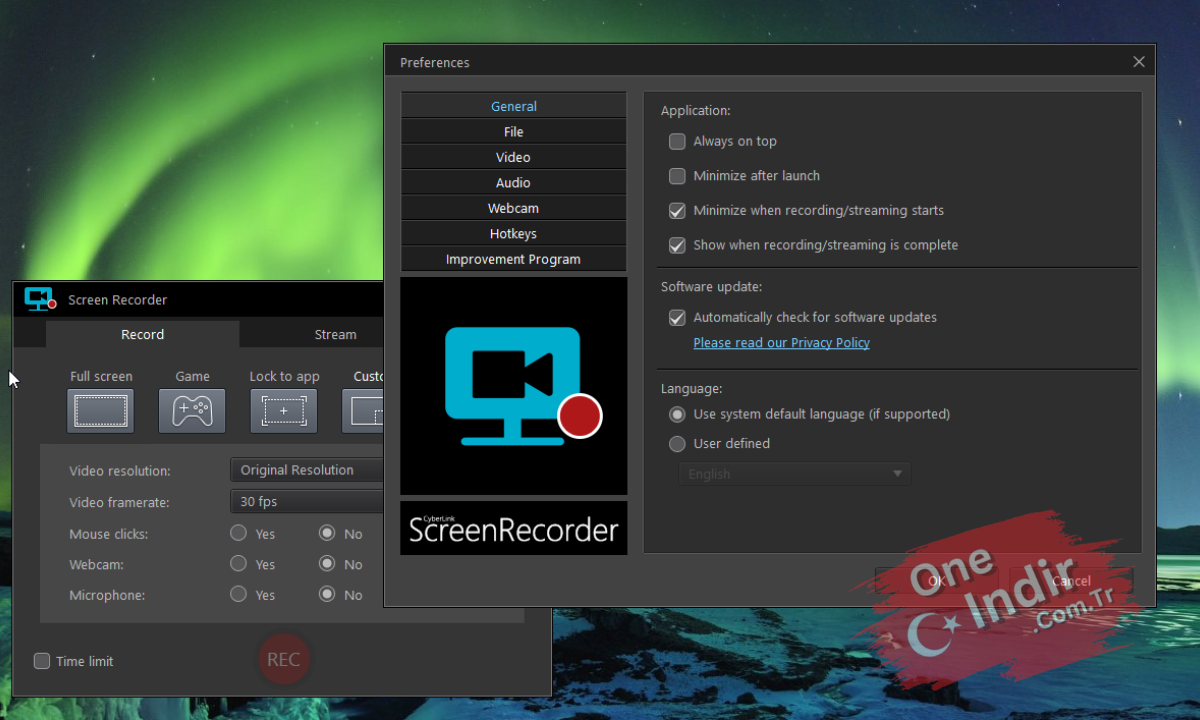Toggle Minimize after launch checkbox
This screenshot has width=1200, height=720.
677,176
